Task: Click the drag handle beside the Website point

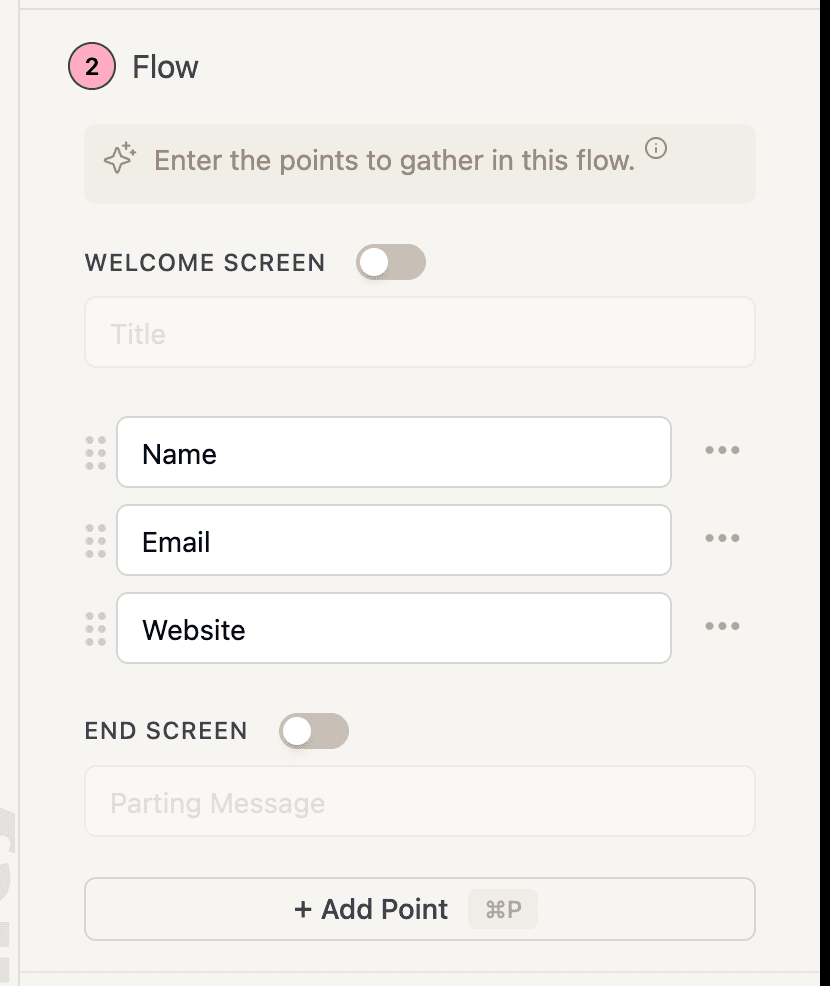Action: (96, 629)
